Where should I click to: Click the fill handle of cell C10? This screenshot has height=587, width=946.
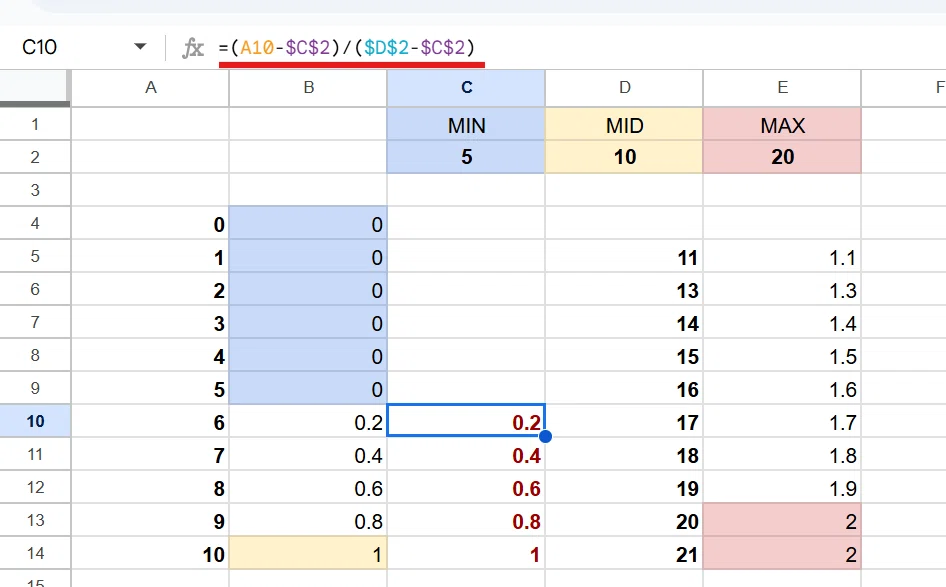[545, 436]
